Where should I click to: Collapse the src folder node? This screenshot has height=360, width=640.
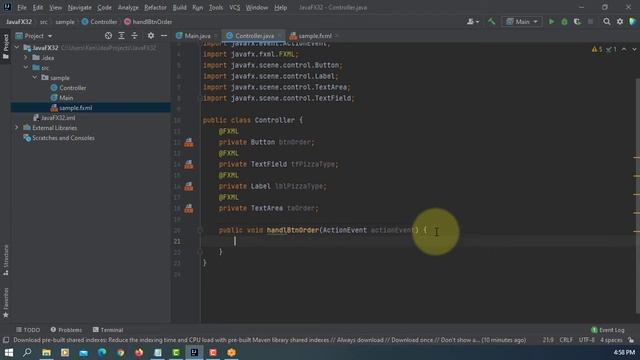click(26, 67)
